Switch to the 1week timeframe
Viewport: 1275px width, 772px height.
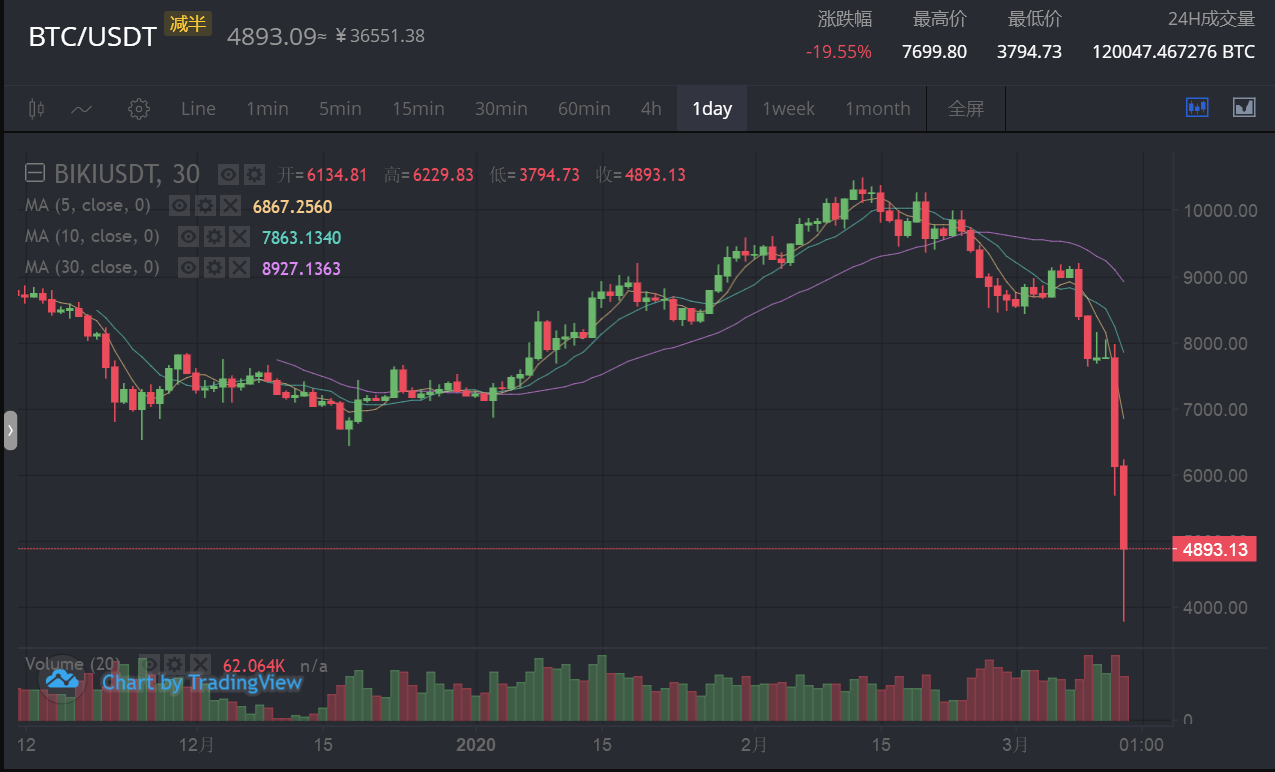click(x=788, y=109)
